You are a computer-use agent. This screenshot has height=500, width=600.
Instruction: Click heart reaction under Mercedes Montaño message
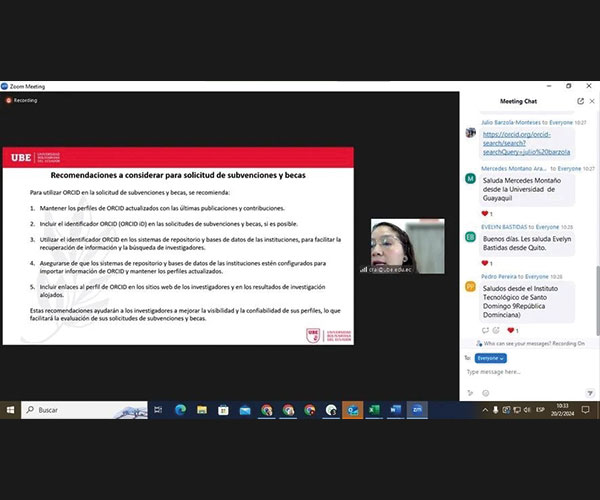pyautogui.click(x=487, y=213)
